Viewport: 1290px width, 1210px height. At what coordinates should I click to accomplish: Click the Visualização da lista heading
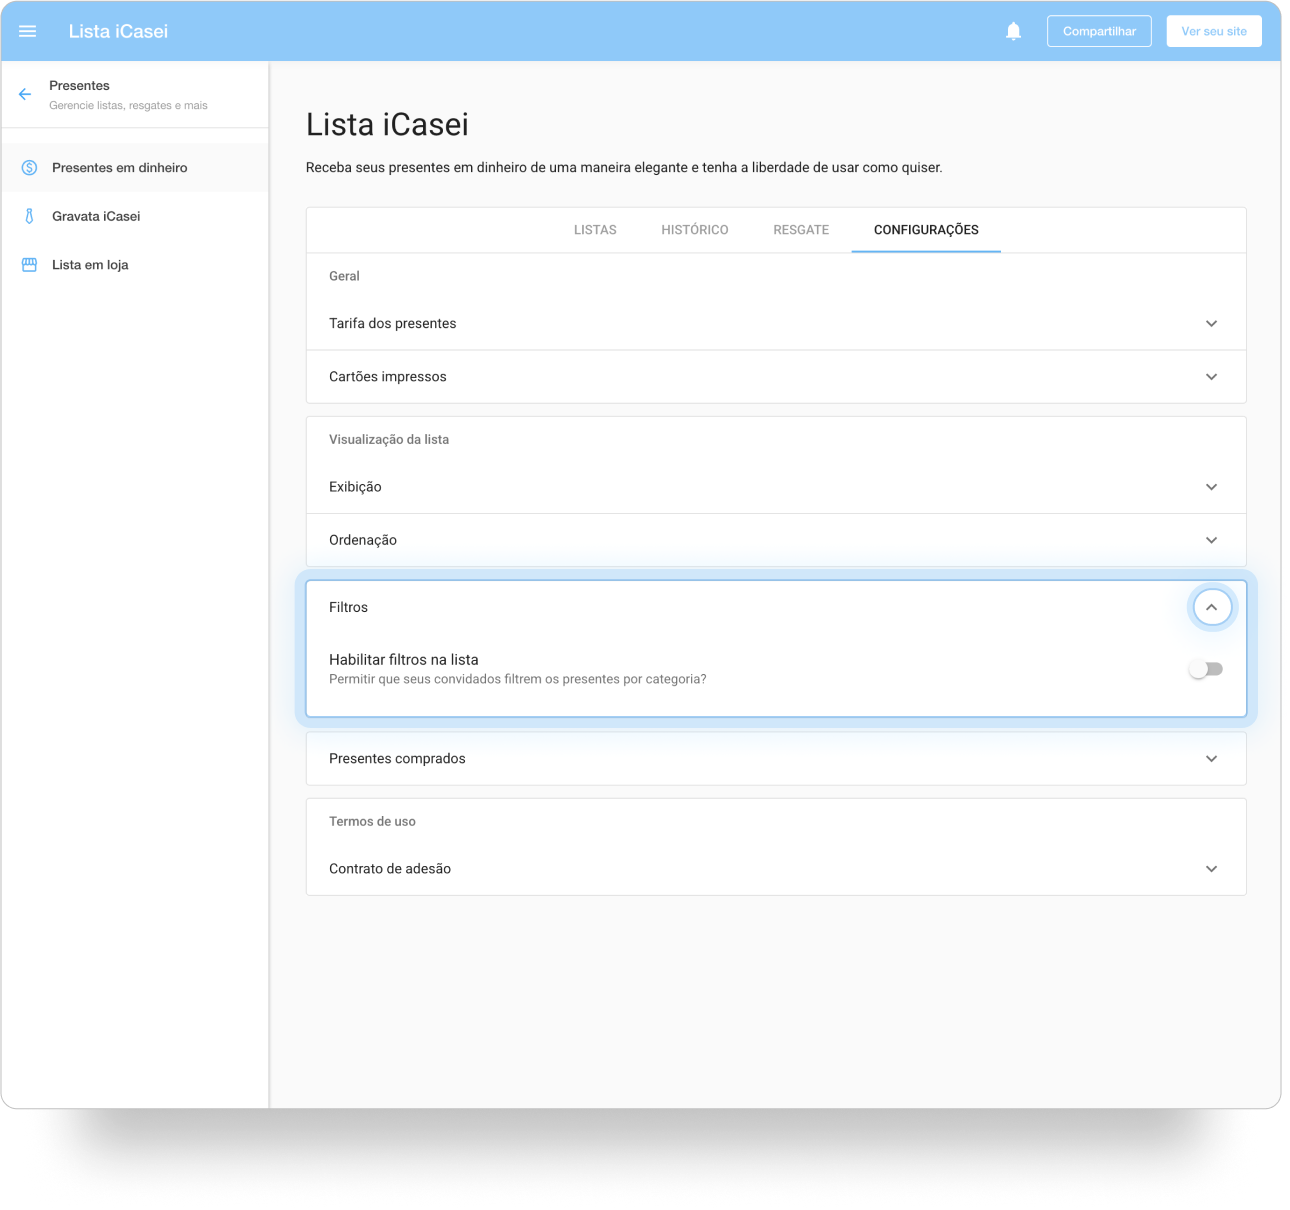coord(389,439)
